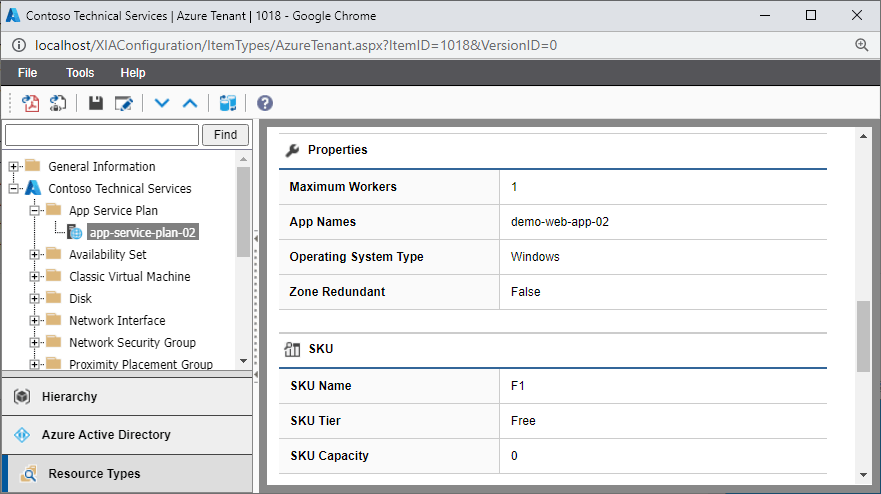Click the Resource Types magnifier icon
Image resolution: width=881 pixels, height=494 pixels.
pyautogui.click(x=29, y=474)
